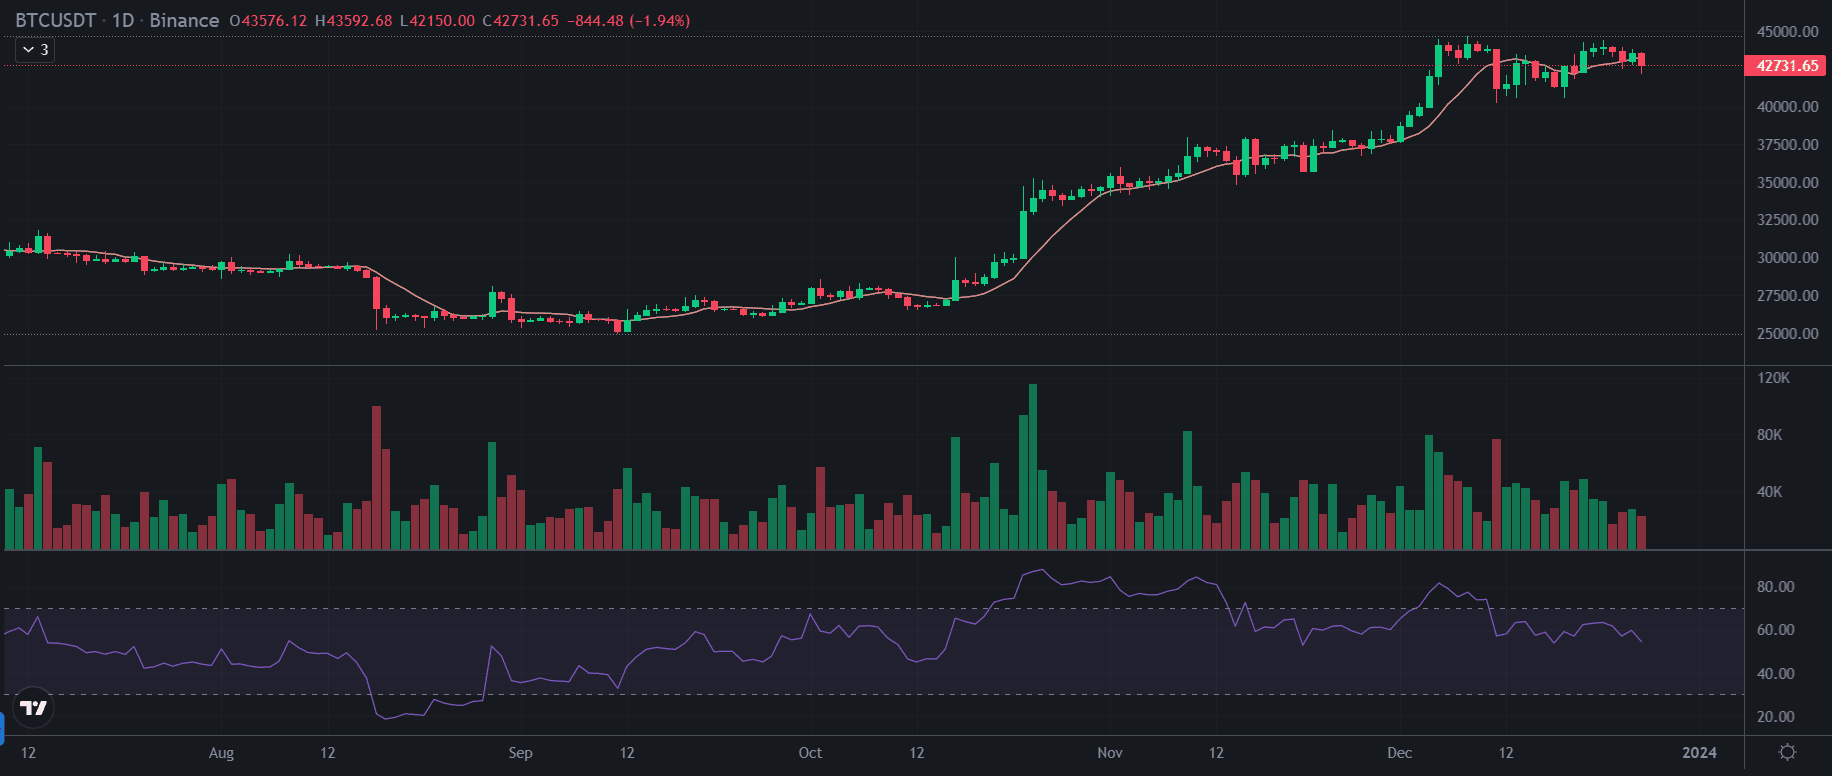Click the TradingView logo

[x=33, y=708]
